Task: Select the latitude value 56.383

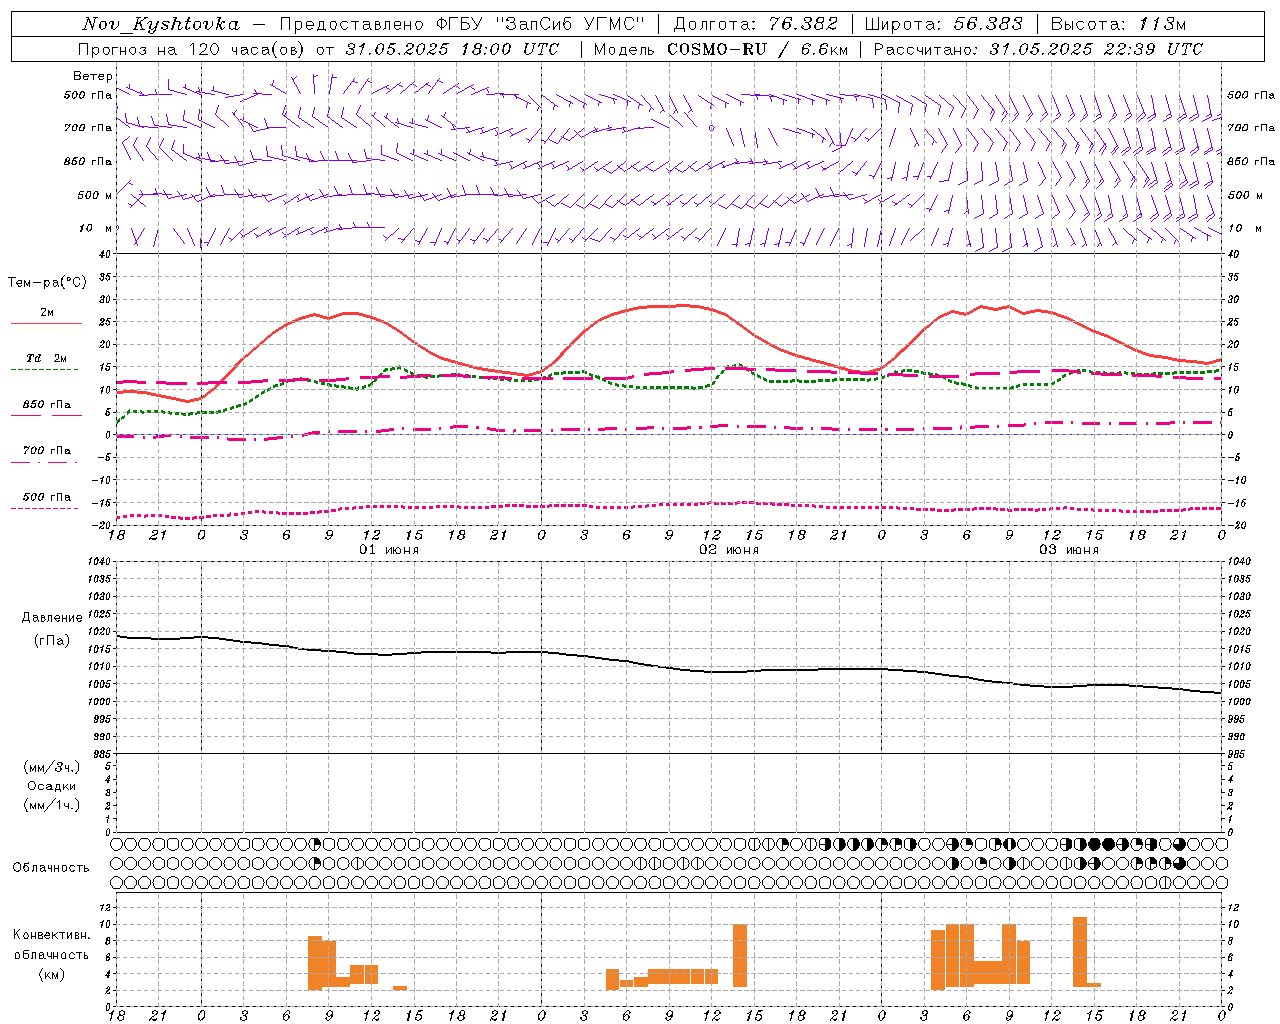Action: coord(988,24)
